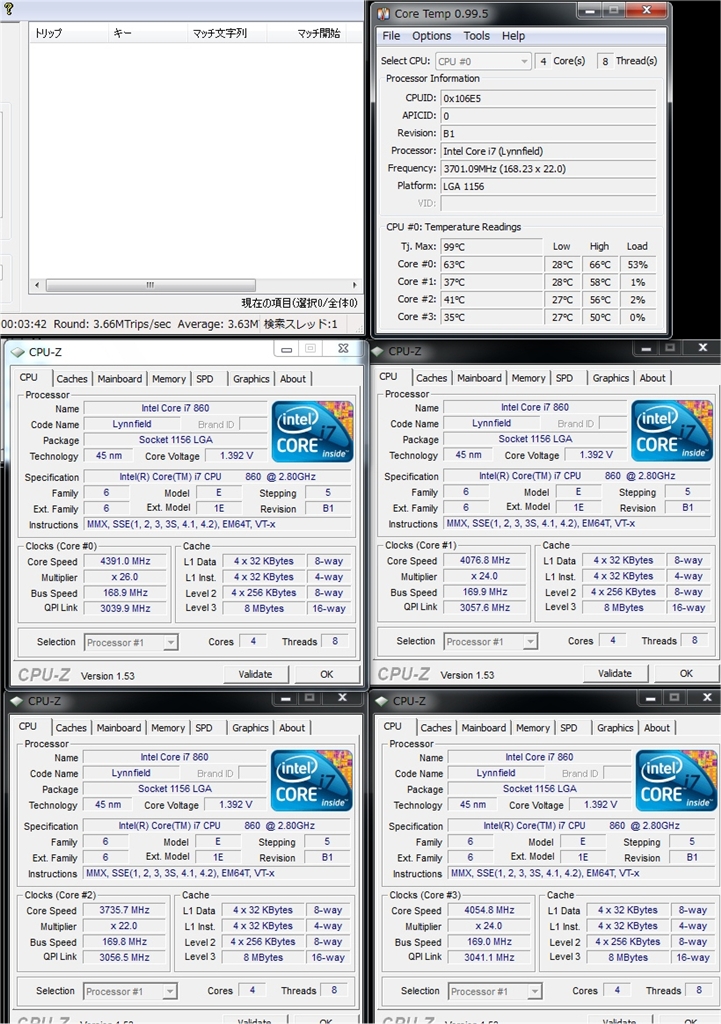Click the Intel Core i7 logo in the Core #3 CPU-Z window

tap(677, 780)
